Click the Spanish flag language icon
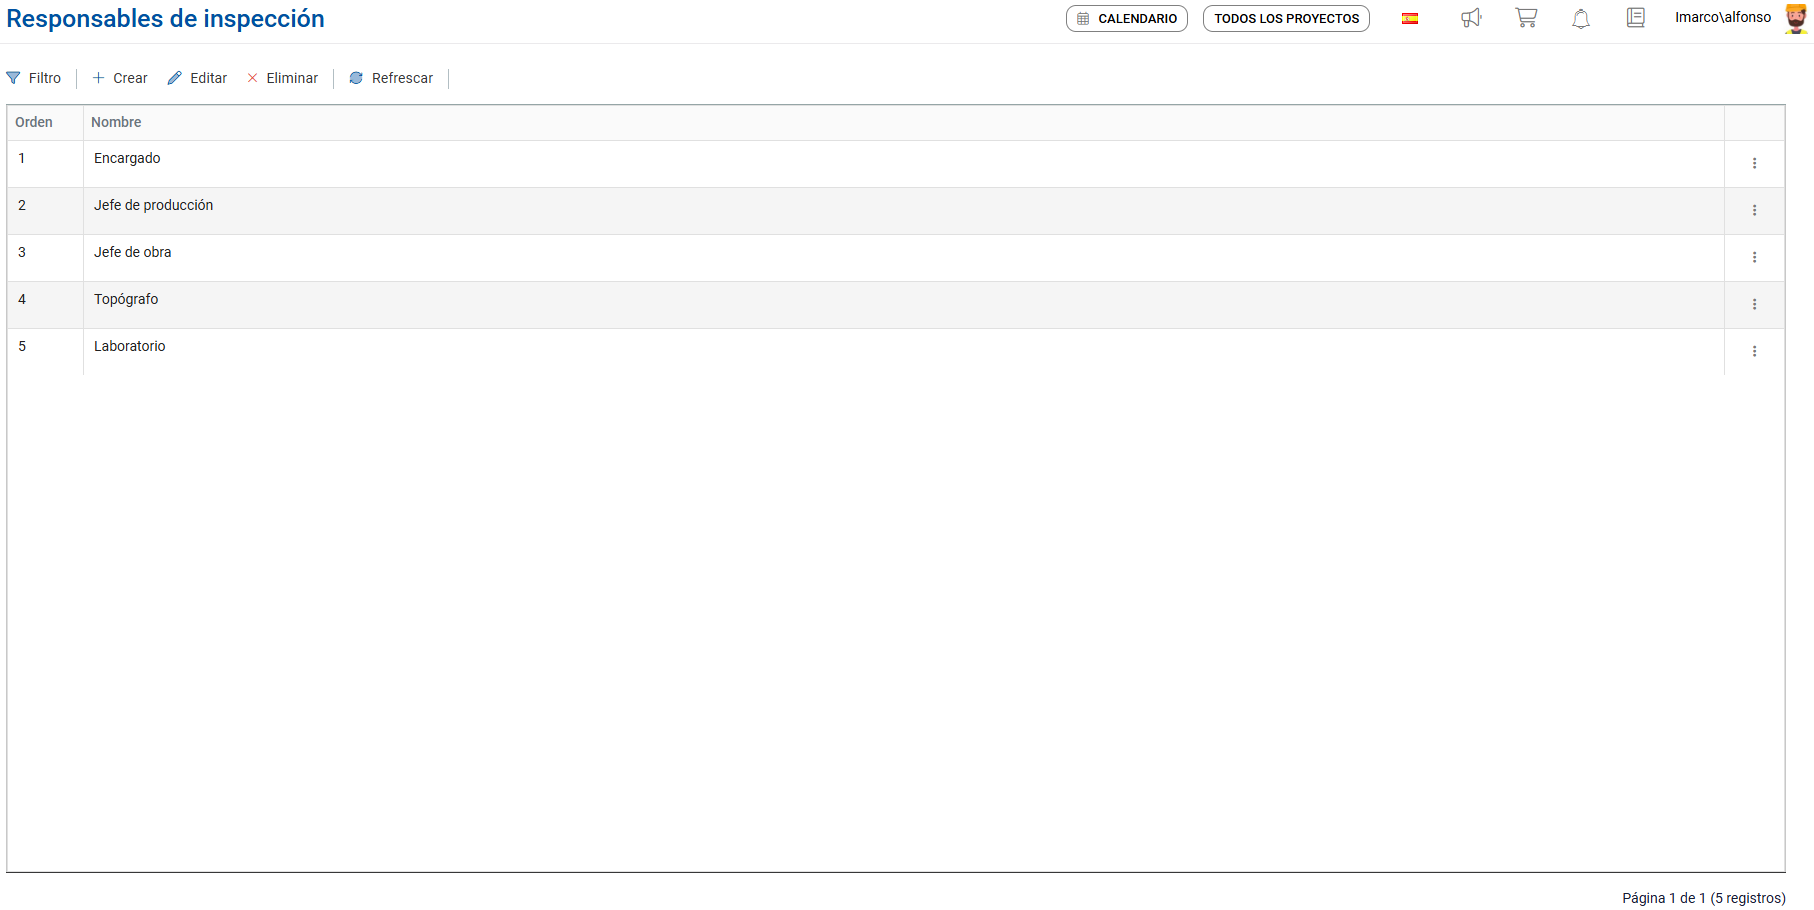1814x910 pixels. (1410, 18)
